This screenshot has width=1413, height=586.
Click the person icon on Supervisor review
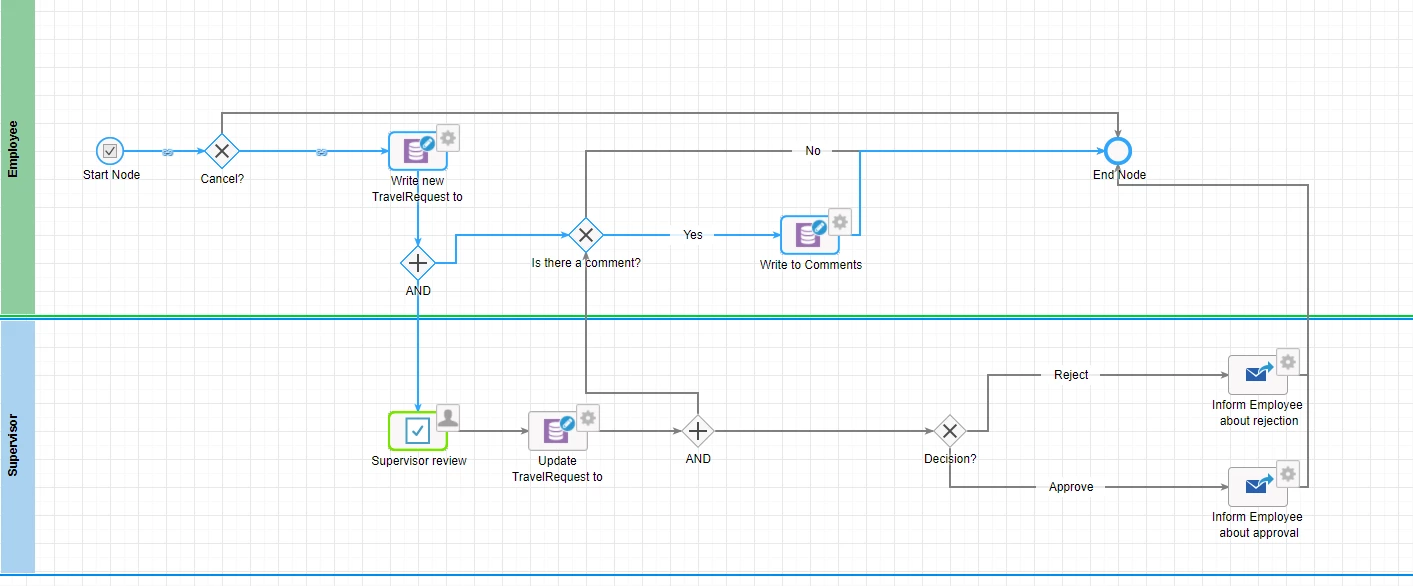click(x=449, y=417)
